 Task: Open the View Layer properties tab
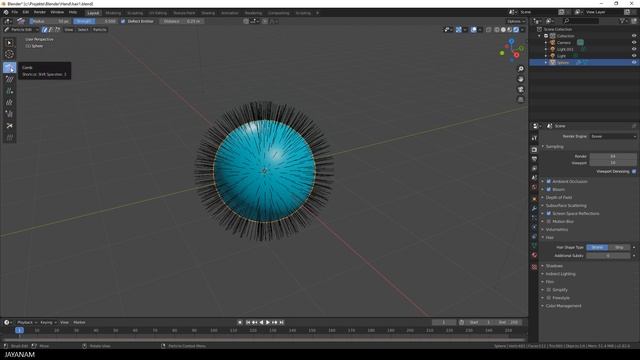534,168
